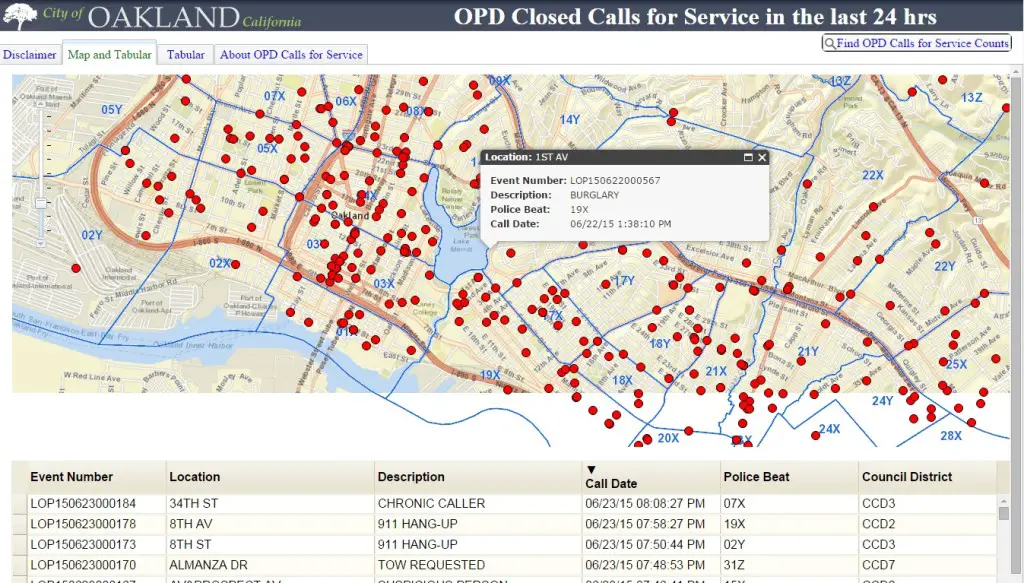Click BURGLARY description in the popup
Image resolution: width=1024 pixels, height=583 pixels.
(x=594, y=195)
